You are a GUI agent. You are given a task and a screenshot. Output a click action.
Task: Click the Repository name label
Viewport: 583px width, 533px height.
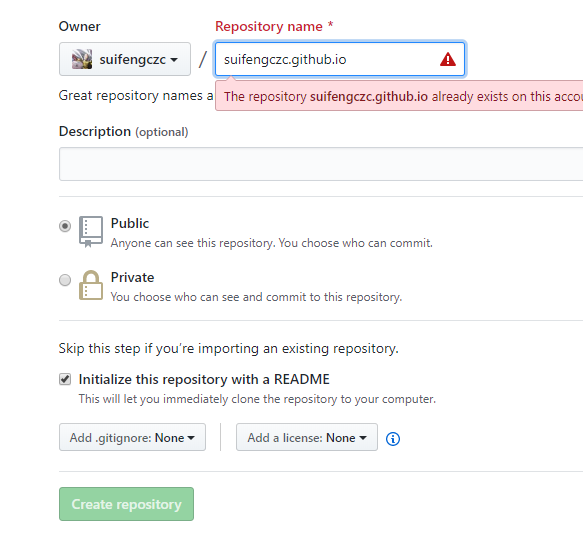tap(274, 26)
